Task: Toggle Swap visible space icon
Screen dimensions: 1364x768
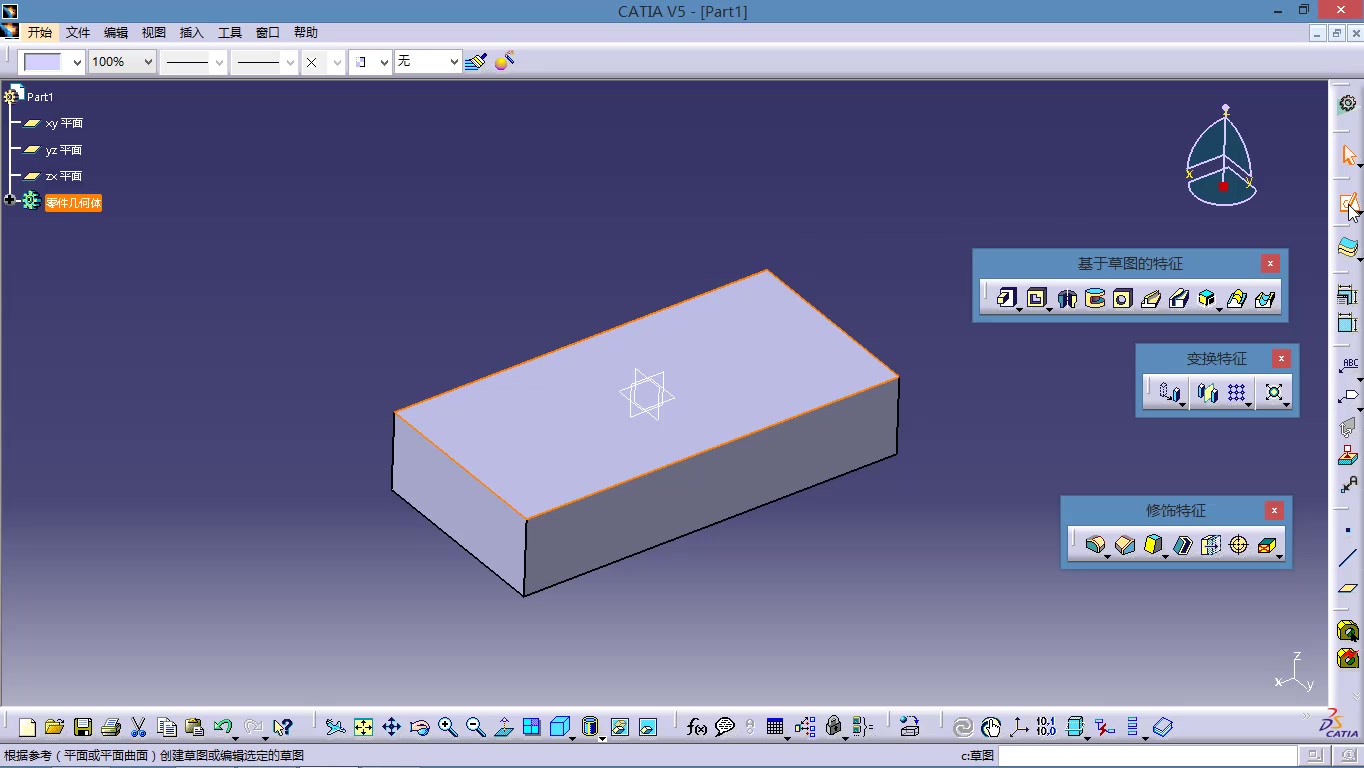Action: pos(648,727)
